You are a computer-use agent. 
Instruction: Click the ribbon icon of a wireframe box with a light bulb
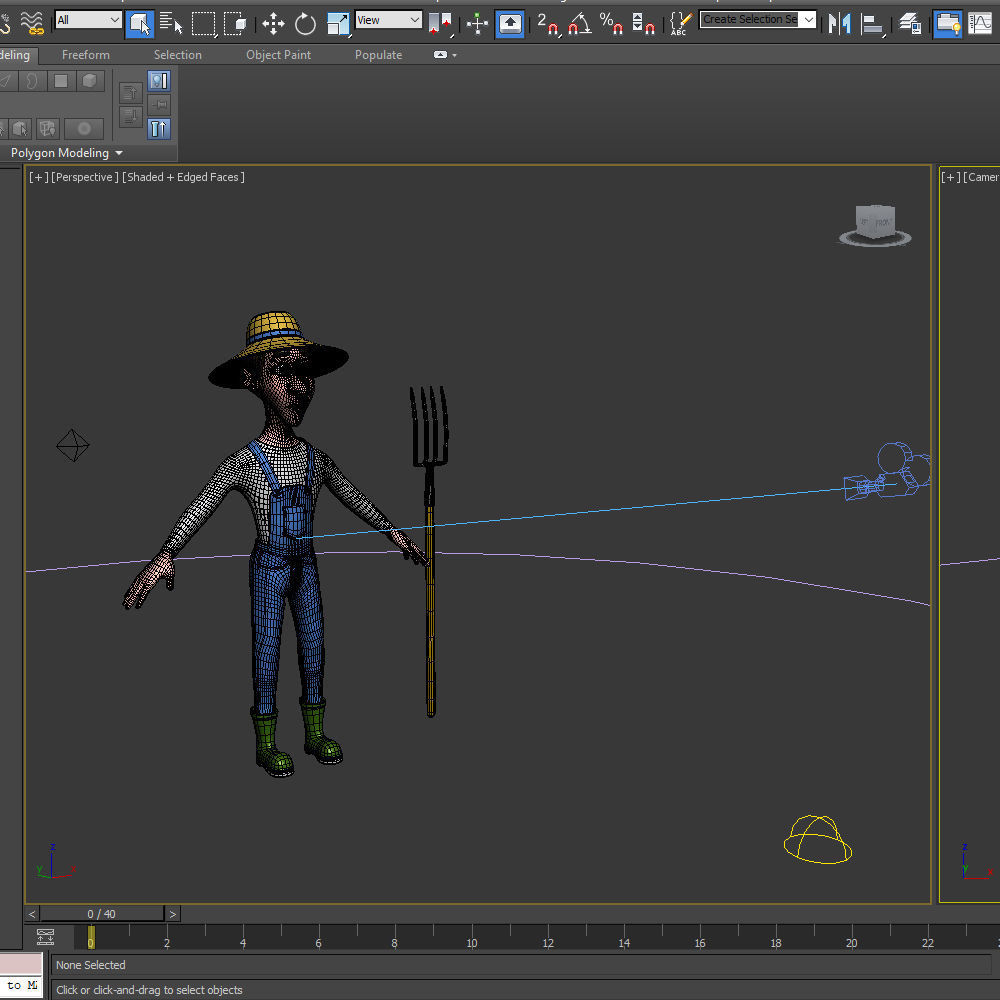point(47,128)
